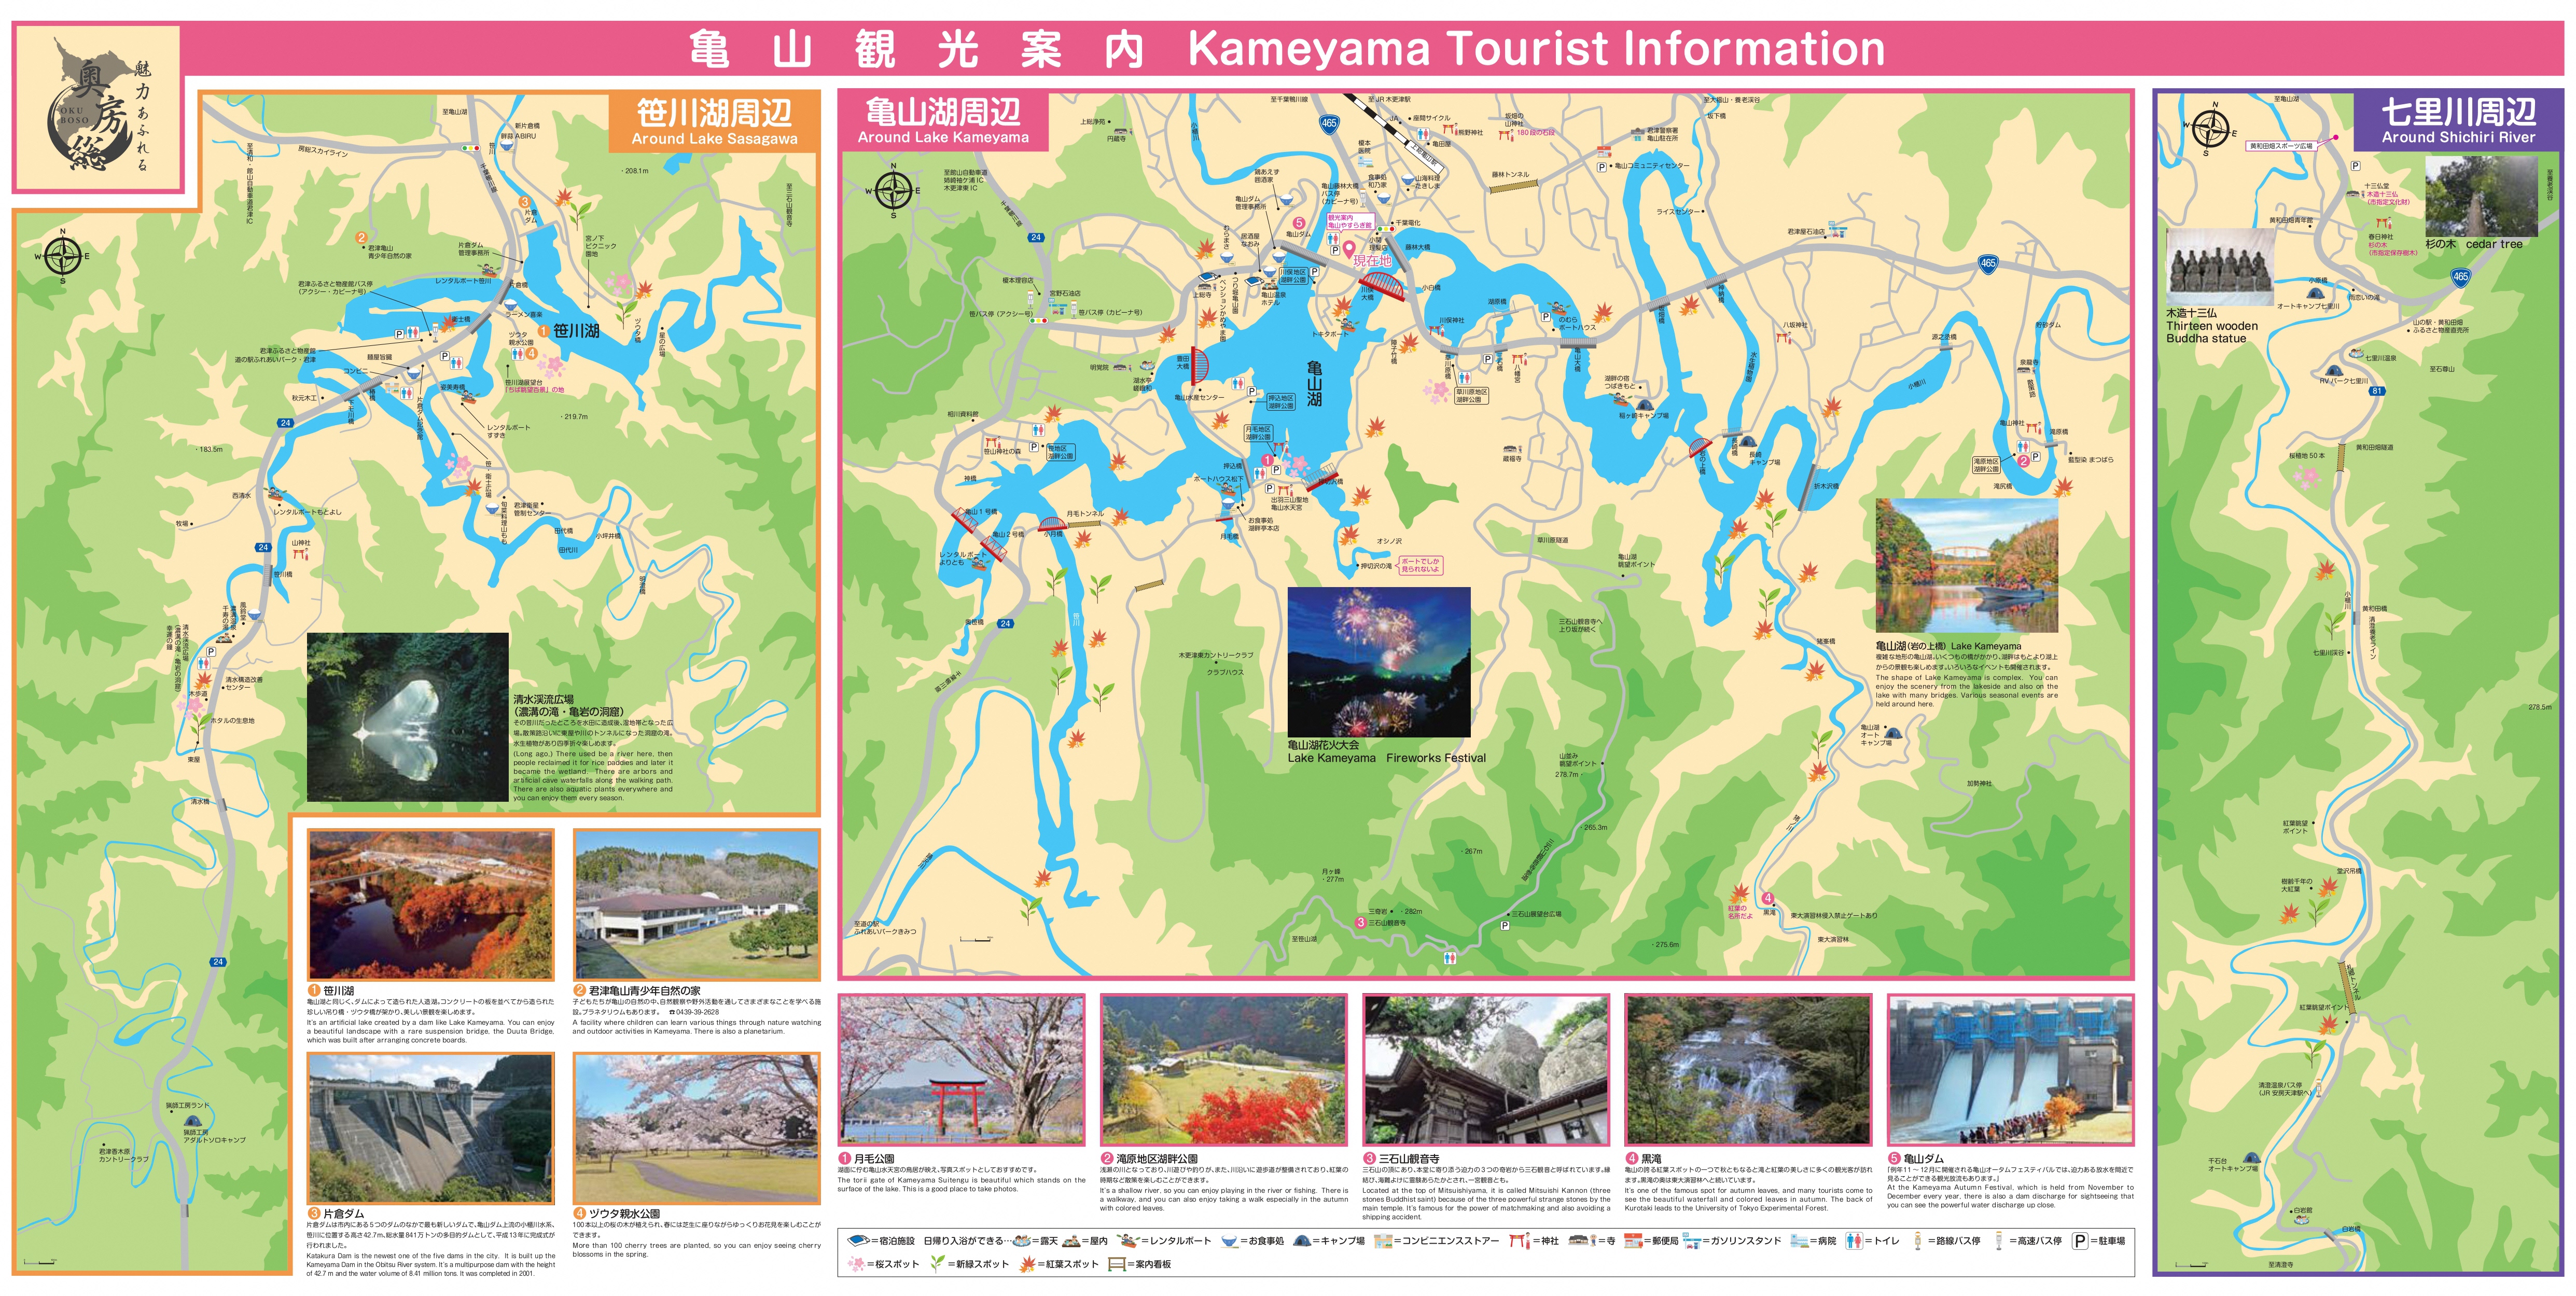Screen dimensions: 2576x1296
Task: Open the 片倉ダム dam photo
Action: tap(430, 1128)
